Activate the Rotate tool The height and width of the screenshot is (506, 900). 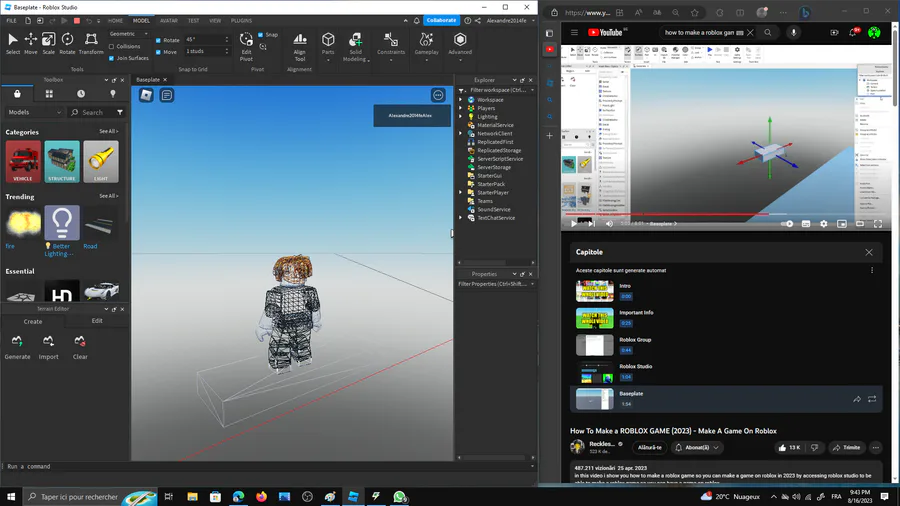(x=67, y=42)
